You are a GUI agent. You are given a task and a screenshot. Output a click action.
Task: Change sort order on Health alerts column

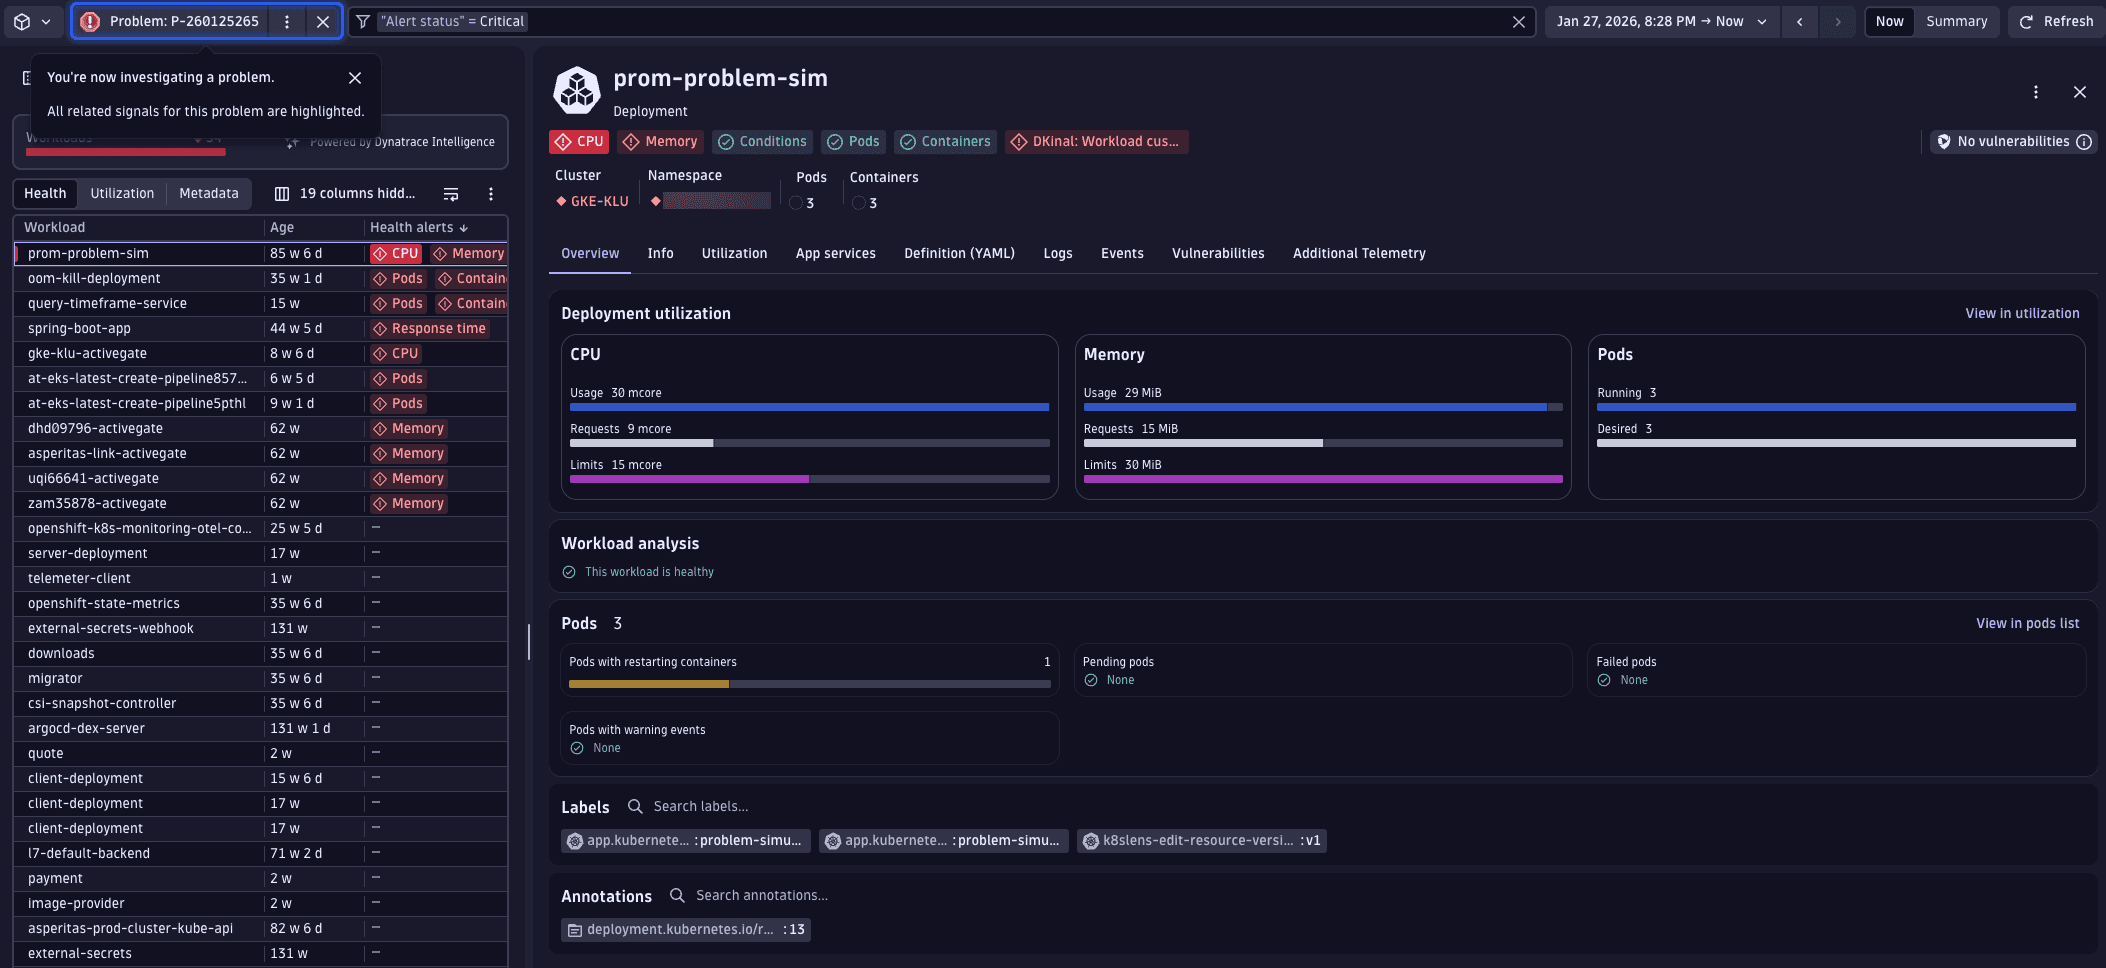point(418,227)
